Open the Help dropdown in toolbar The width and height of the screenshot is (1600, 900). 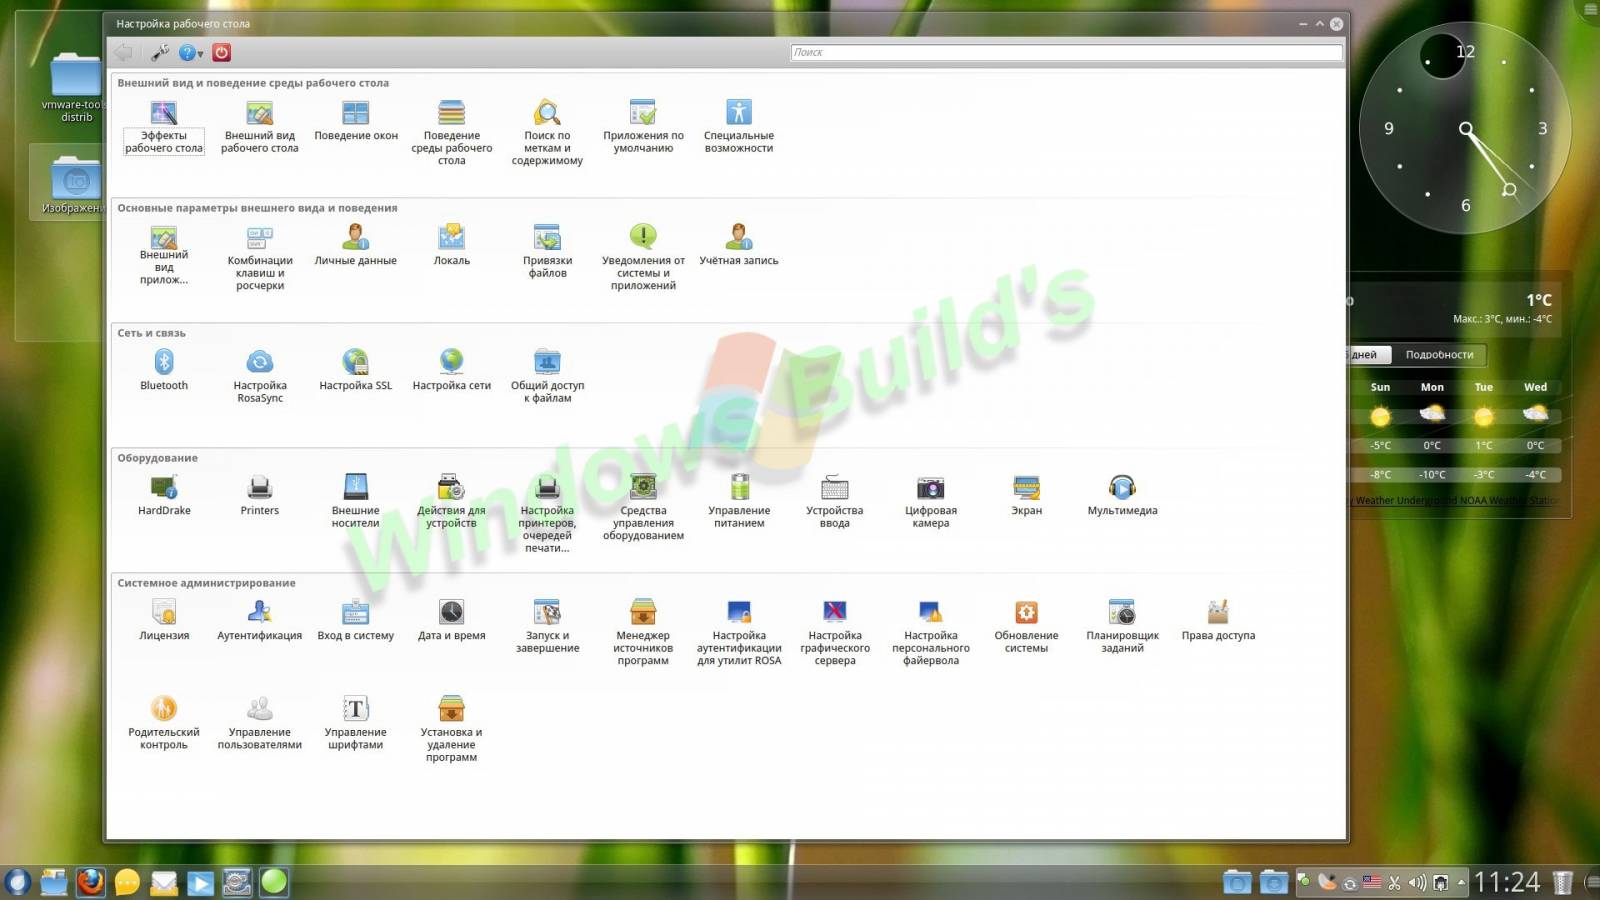click(190, 53)
